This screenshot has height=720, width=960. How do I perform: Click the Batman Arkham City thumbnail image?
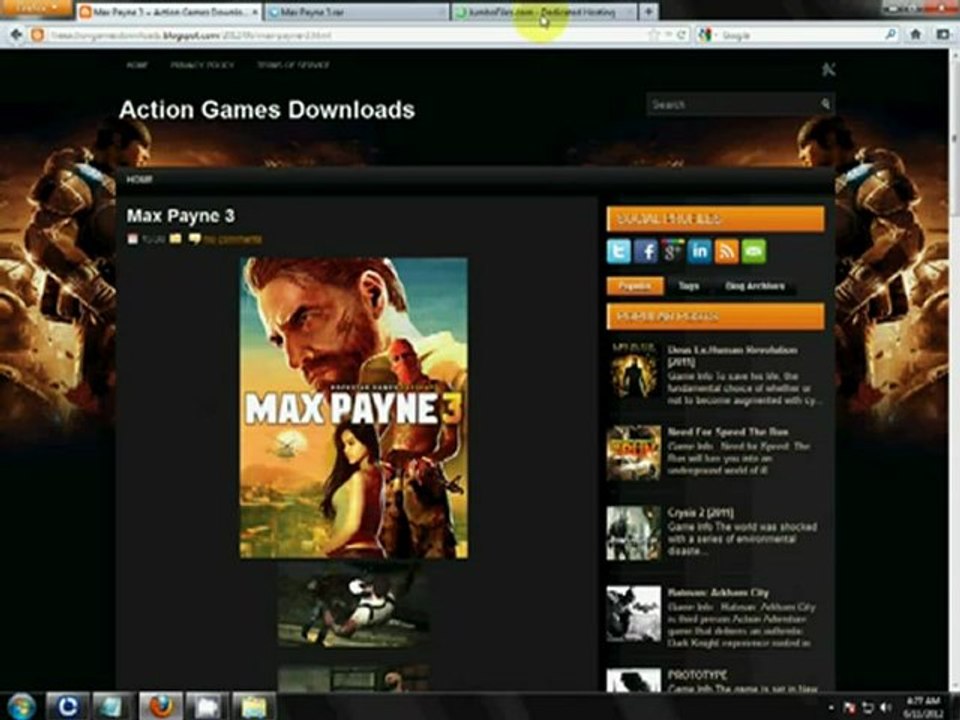634,613
